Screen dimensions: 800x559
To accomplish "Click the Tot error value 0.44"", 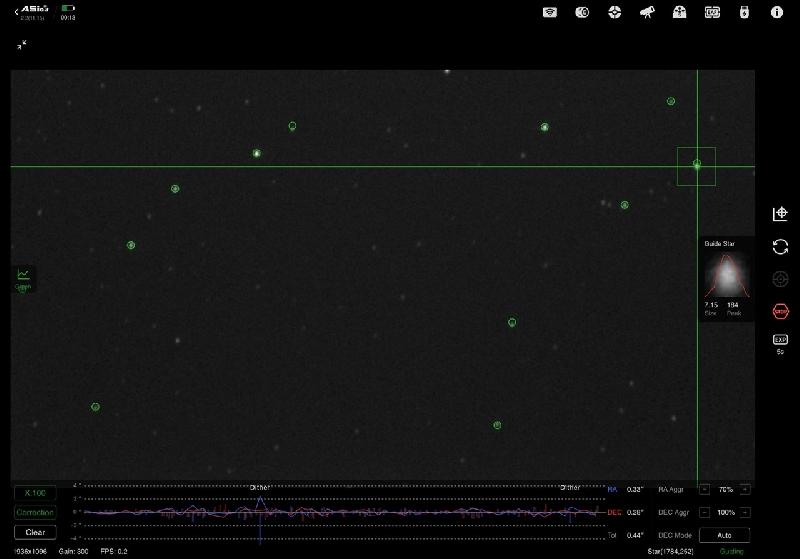I will [x=635, y=535].
